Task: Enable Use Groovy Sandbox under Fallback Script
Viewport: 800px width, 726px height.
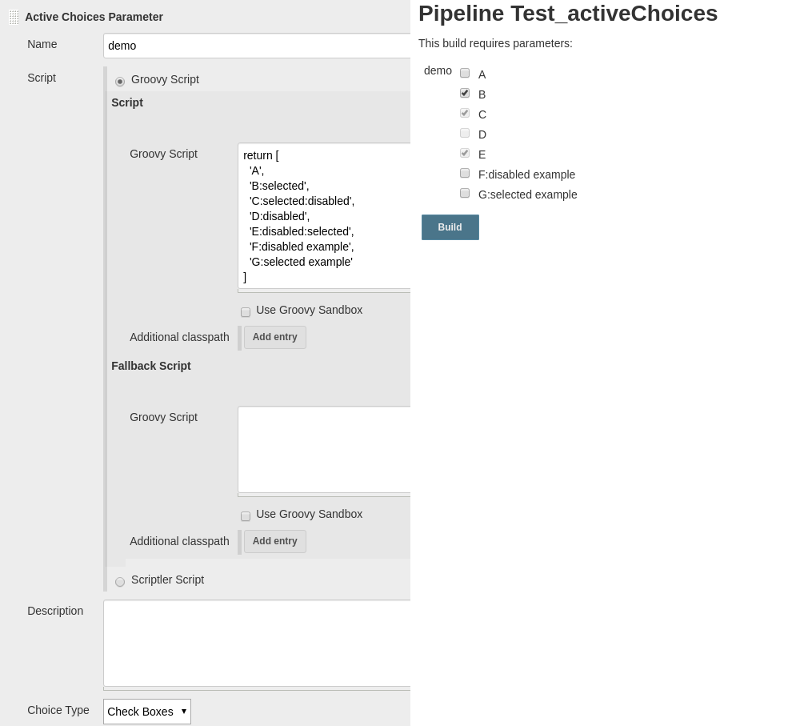Action: pyautogui.click(x=245, y=516)
